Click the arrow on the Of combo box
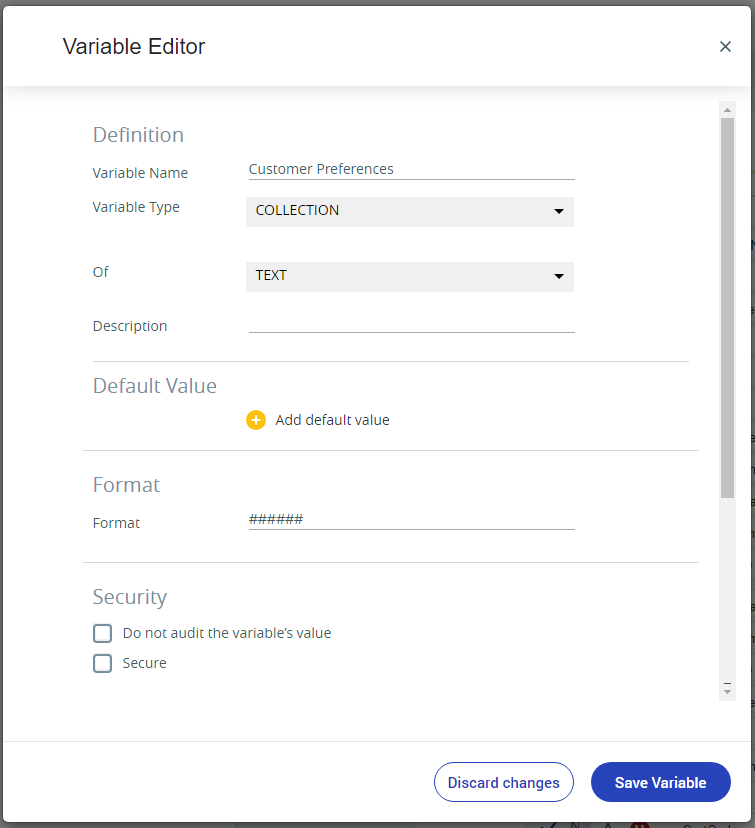This screenshot has width=755, height=828. tap(559, 276)
